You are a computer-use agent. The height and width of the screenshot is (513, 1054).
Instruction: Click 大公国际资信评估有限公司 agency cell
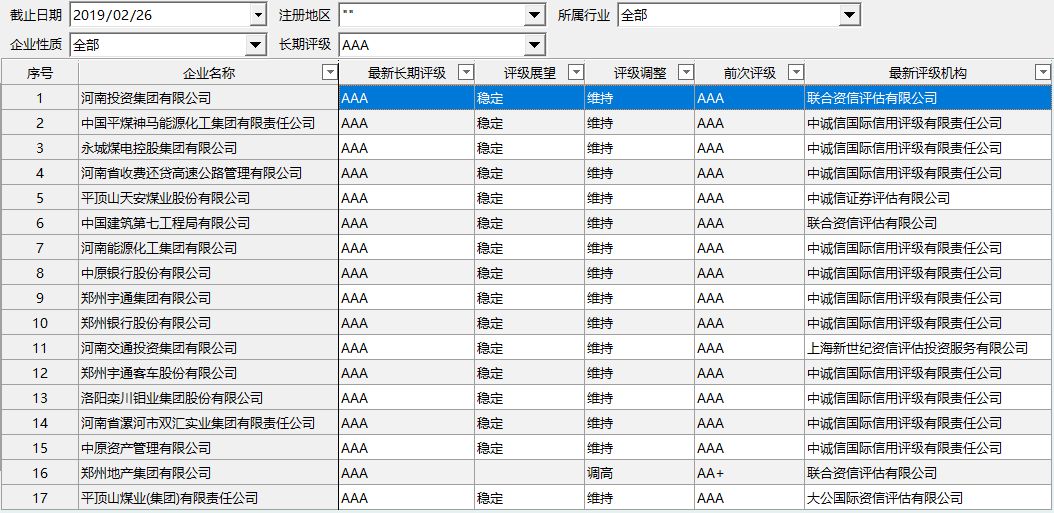click(928, 498)
